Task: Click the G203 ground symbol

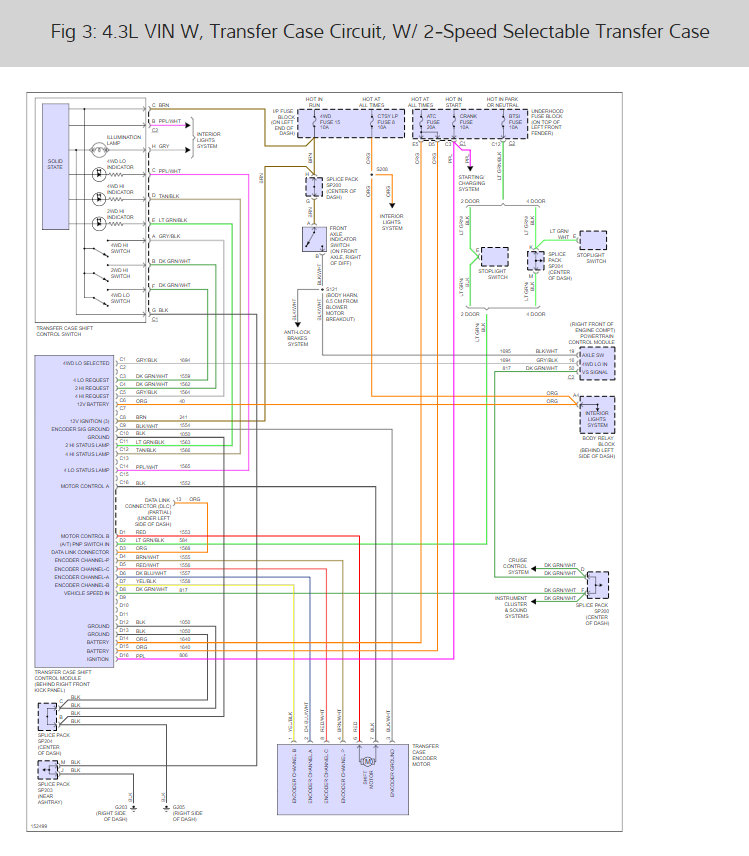Action: point(134,808)
